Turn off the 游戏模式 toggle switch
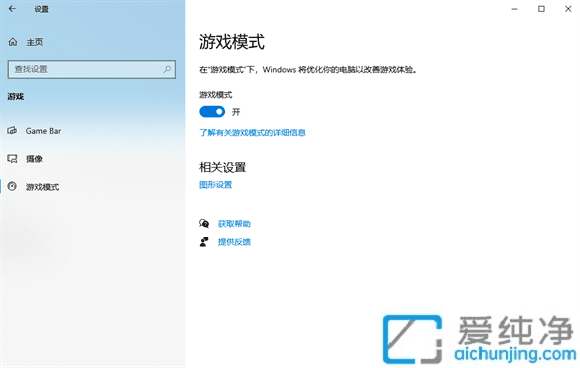The height and width of the screenshot is (368, 580). pyautogui.click(x=212, y=112)
